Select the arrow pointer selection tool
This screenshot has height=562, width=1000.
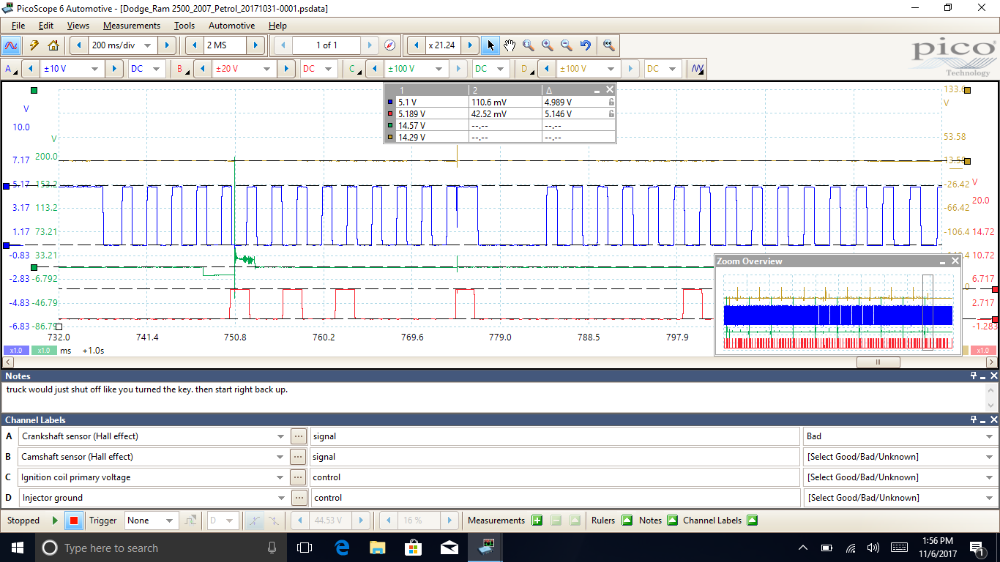[490, 45]
